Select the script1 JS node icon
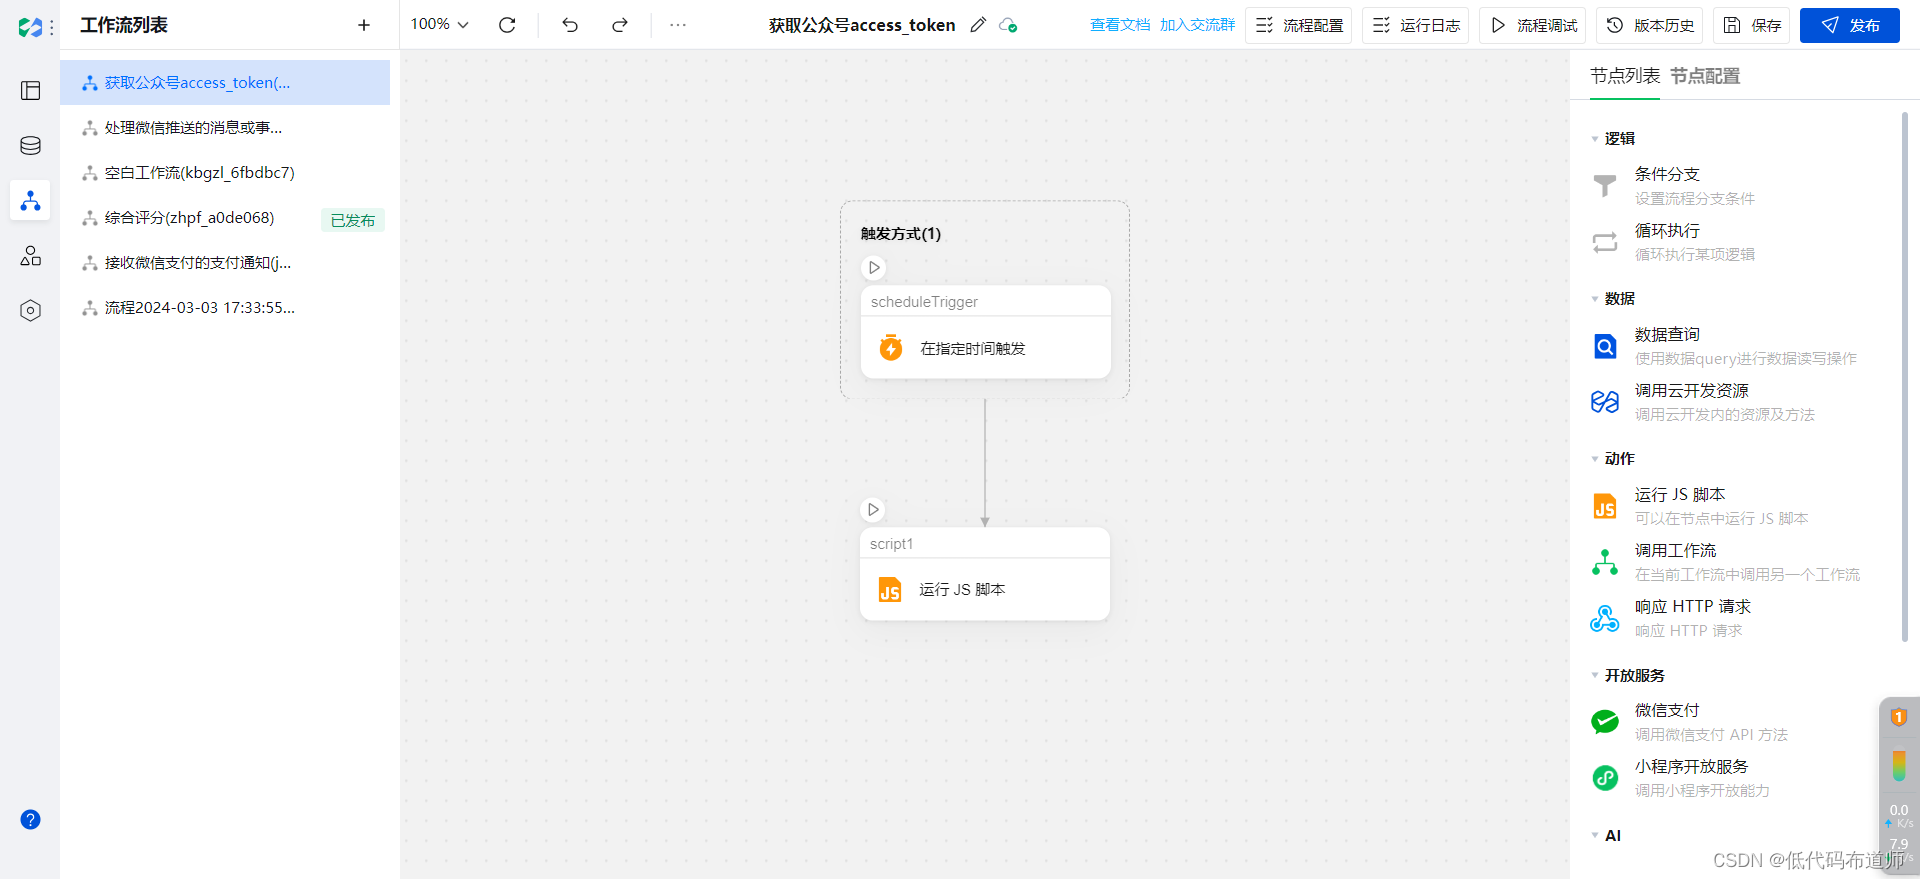1920x879 pixels. coord(890,590)
